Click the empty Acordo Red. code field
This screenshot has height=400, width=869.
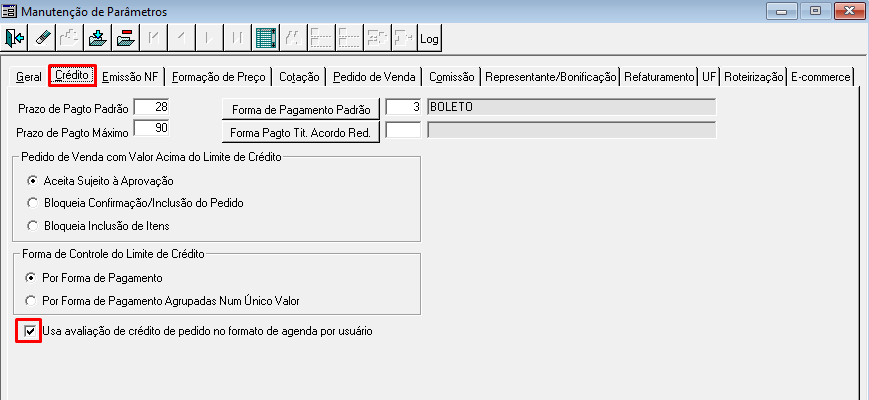click(404, 131)
